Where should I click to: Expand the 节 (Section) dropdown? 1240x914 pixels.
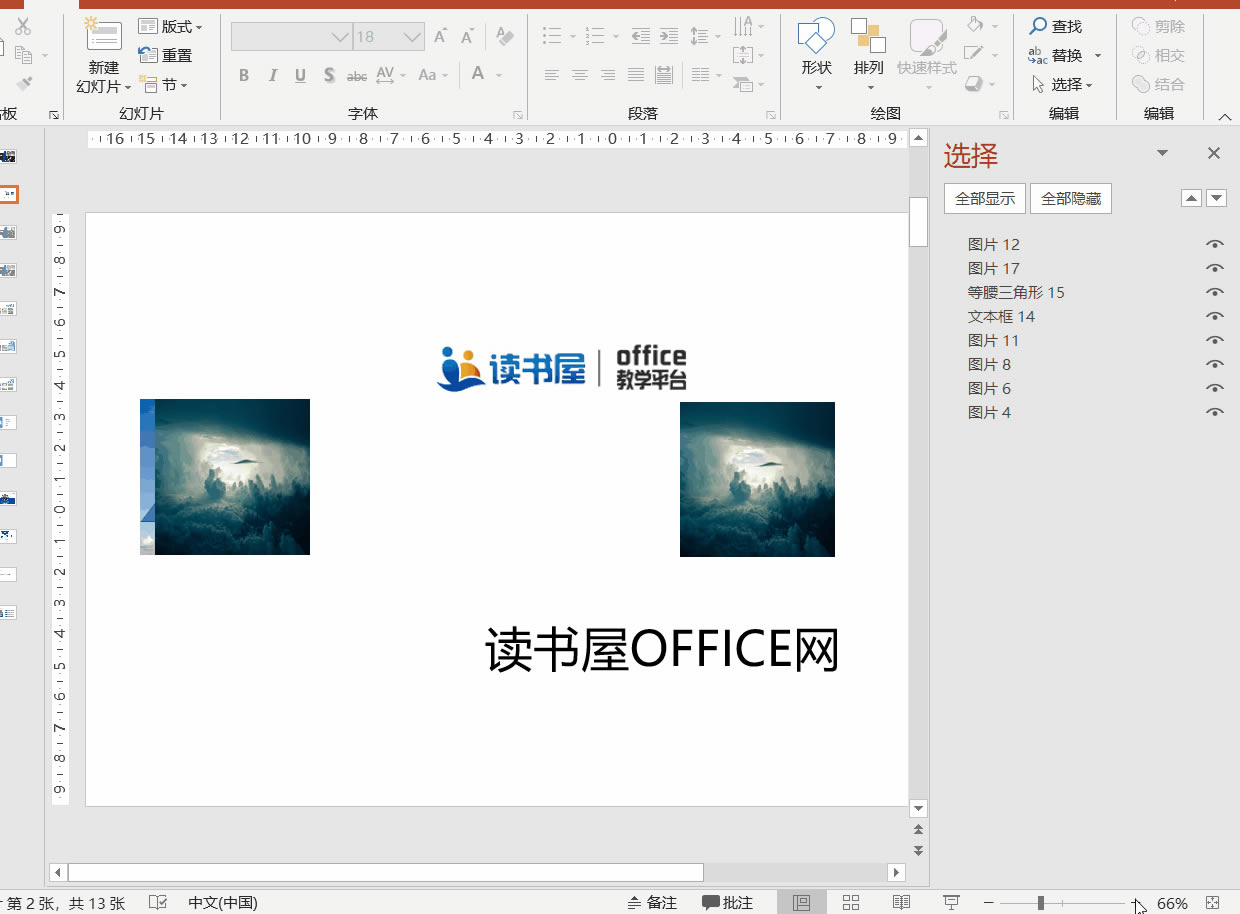click(x=170, y=85)
